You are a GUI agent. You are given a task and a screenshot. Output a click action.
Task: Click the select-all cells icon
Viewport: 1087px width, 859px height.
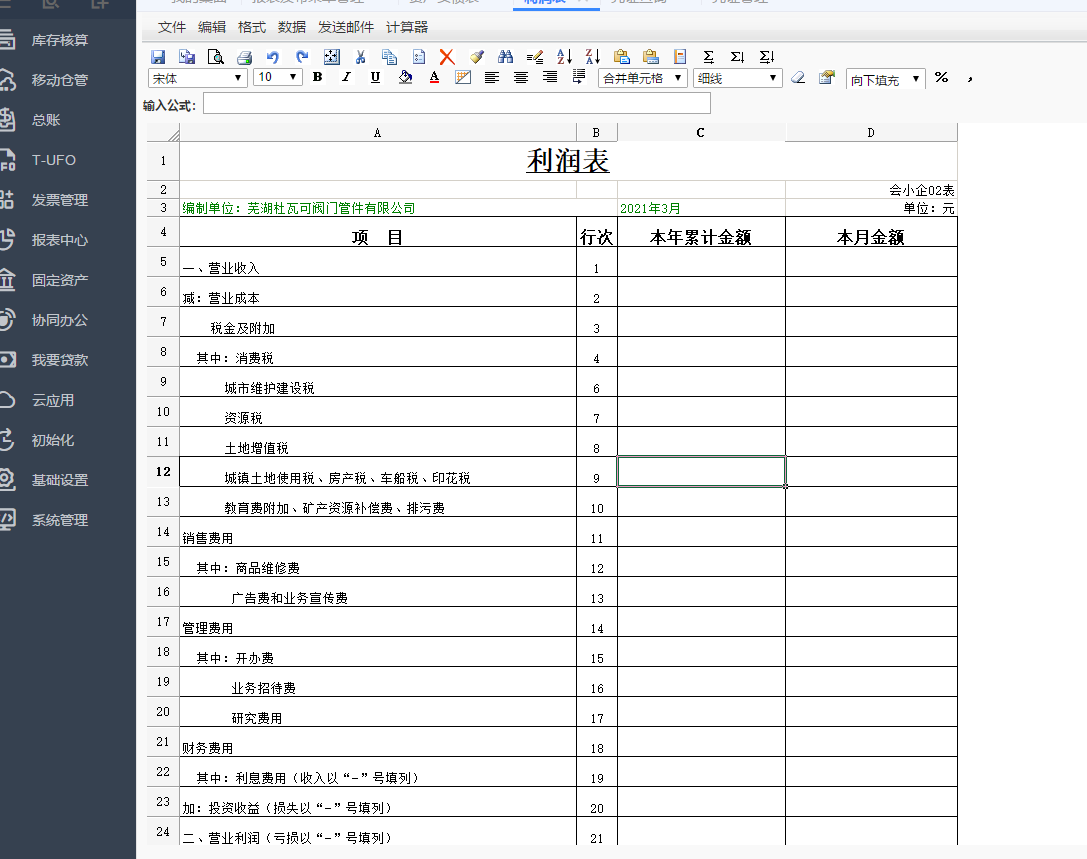pyautogui.click(x=331, y=57)
